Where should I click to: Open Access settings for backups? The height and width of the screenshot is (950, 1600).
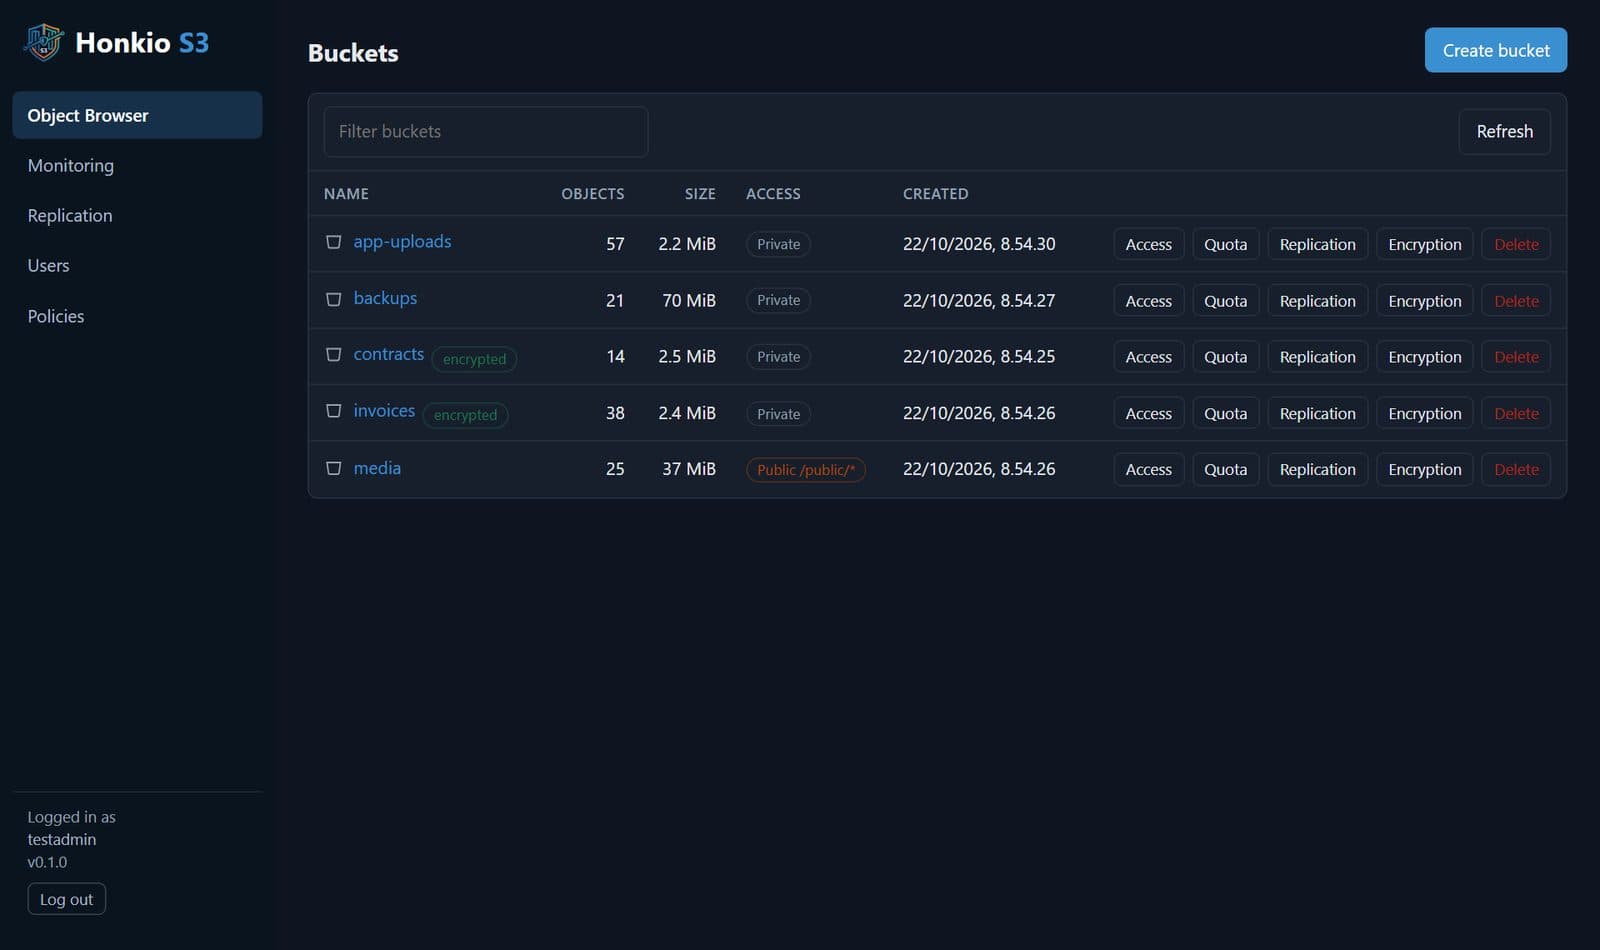(x=1149, y=301)
